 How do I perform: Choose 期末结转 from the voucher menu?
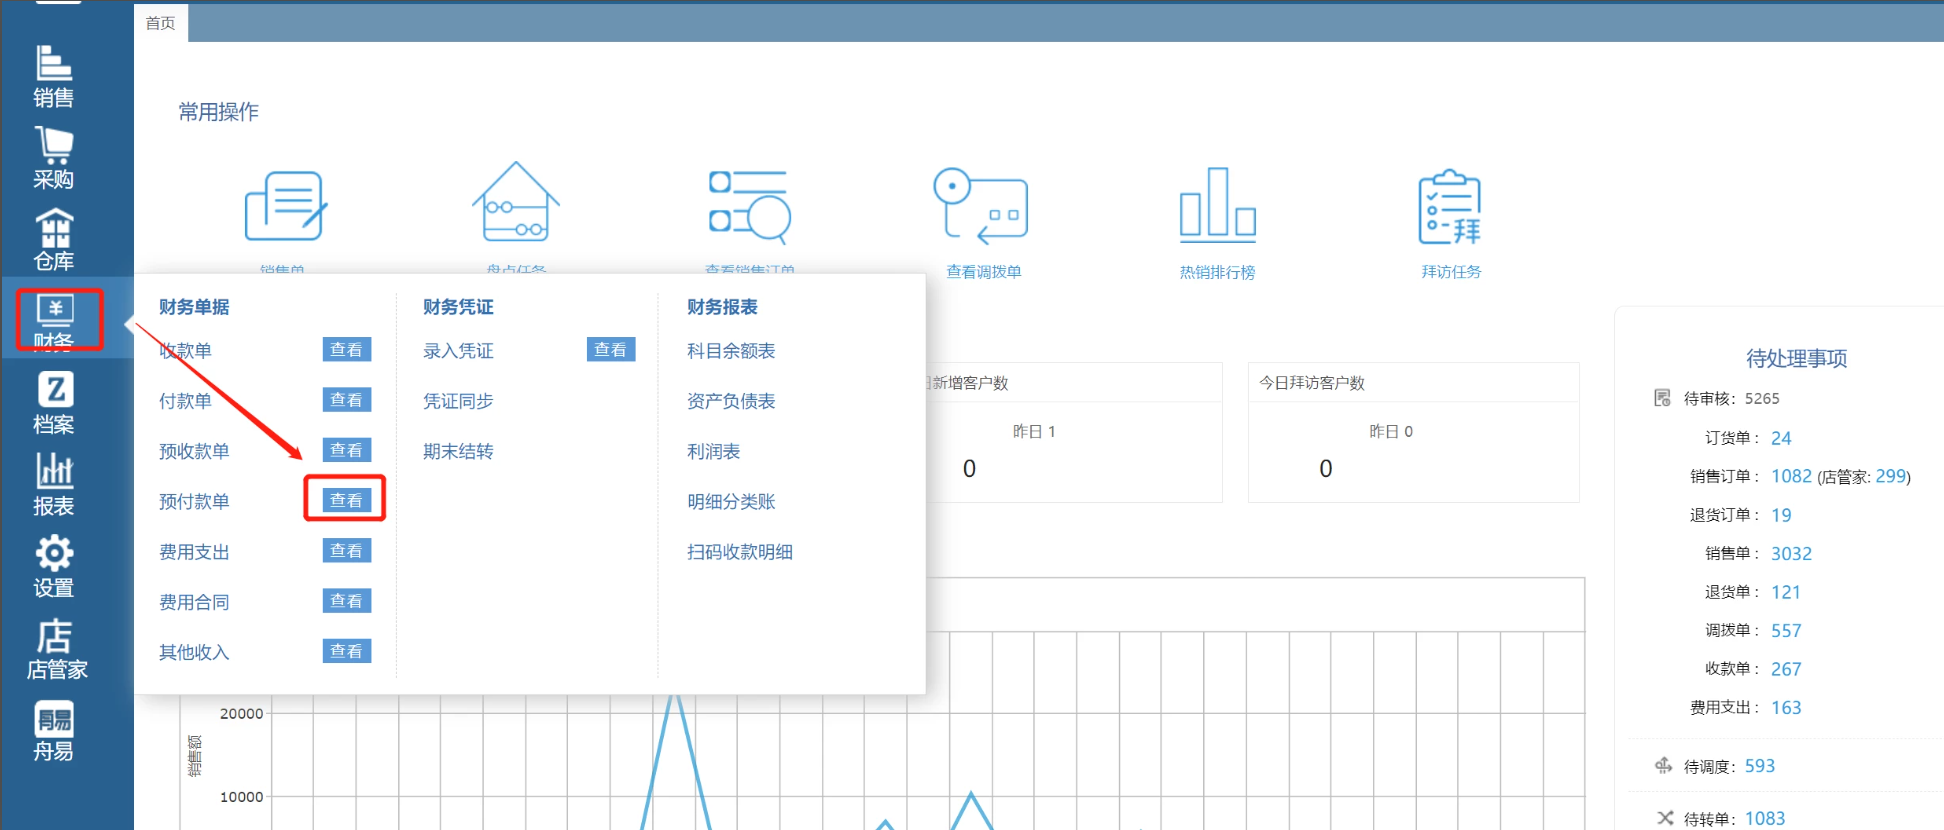[458, 451]
